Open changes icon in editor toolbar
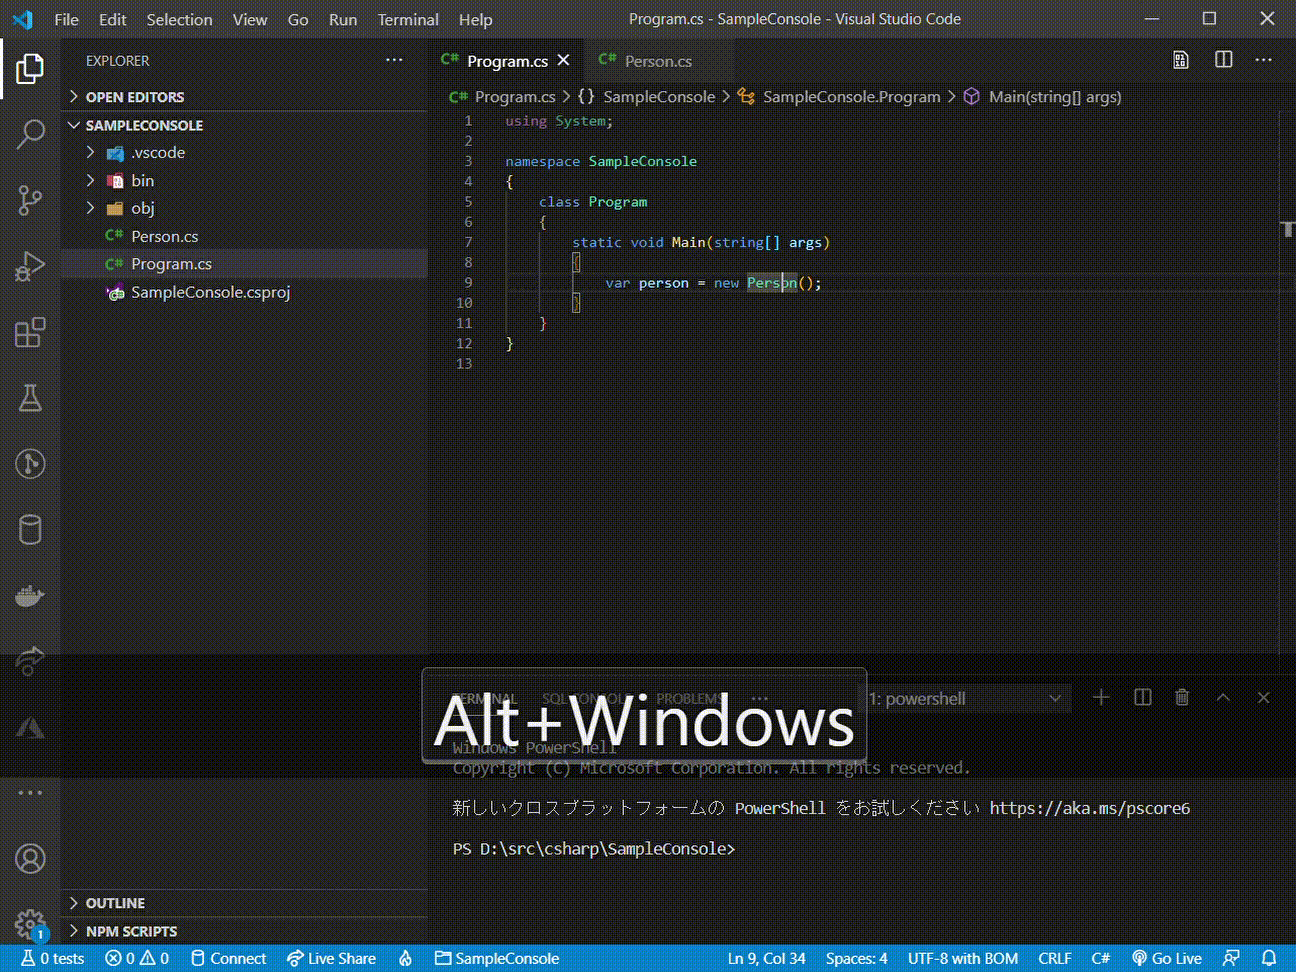The image size is (1296, 972). point(1181,60)
